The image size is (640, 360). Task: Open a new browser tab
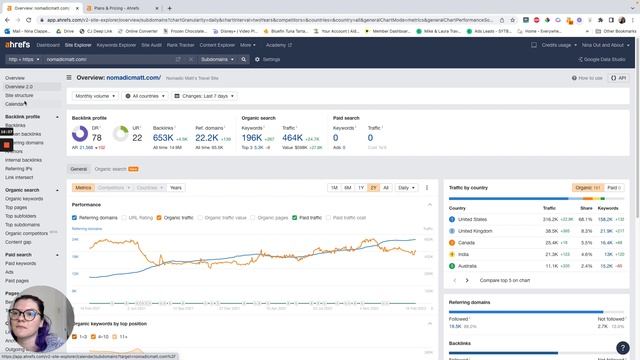point(169,8)
